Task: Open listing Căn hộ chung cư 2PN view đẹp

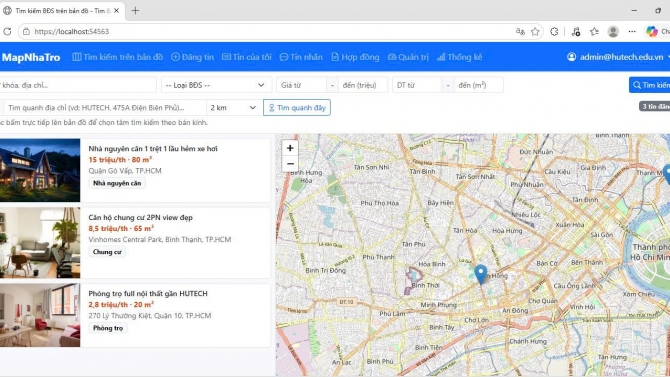Action: click(x=141, y=218)
